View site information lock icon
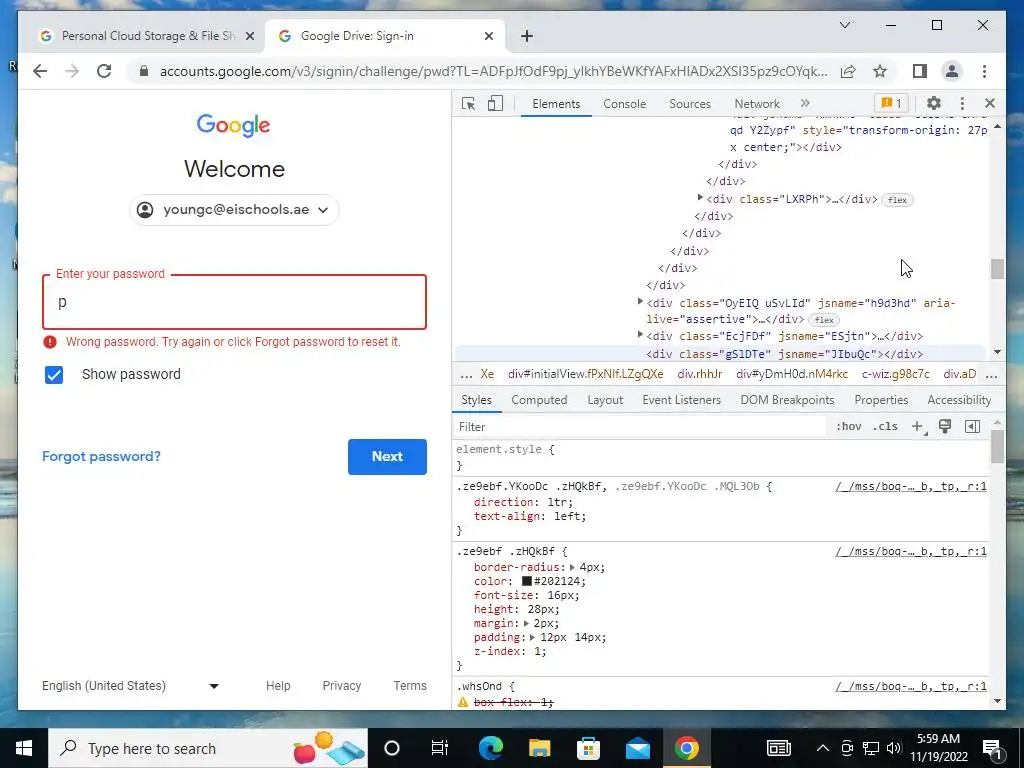Viewport: 1024px width, 768px height. (144, 71)
